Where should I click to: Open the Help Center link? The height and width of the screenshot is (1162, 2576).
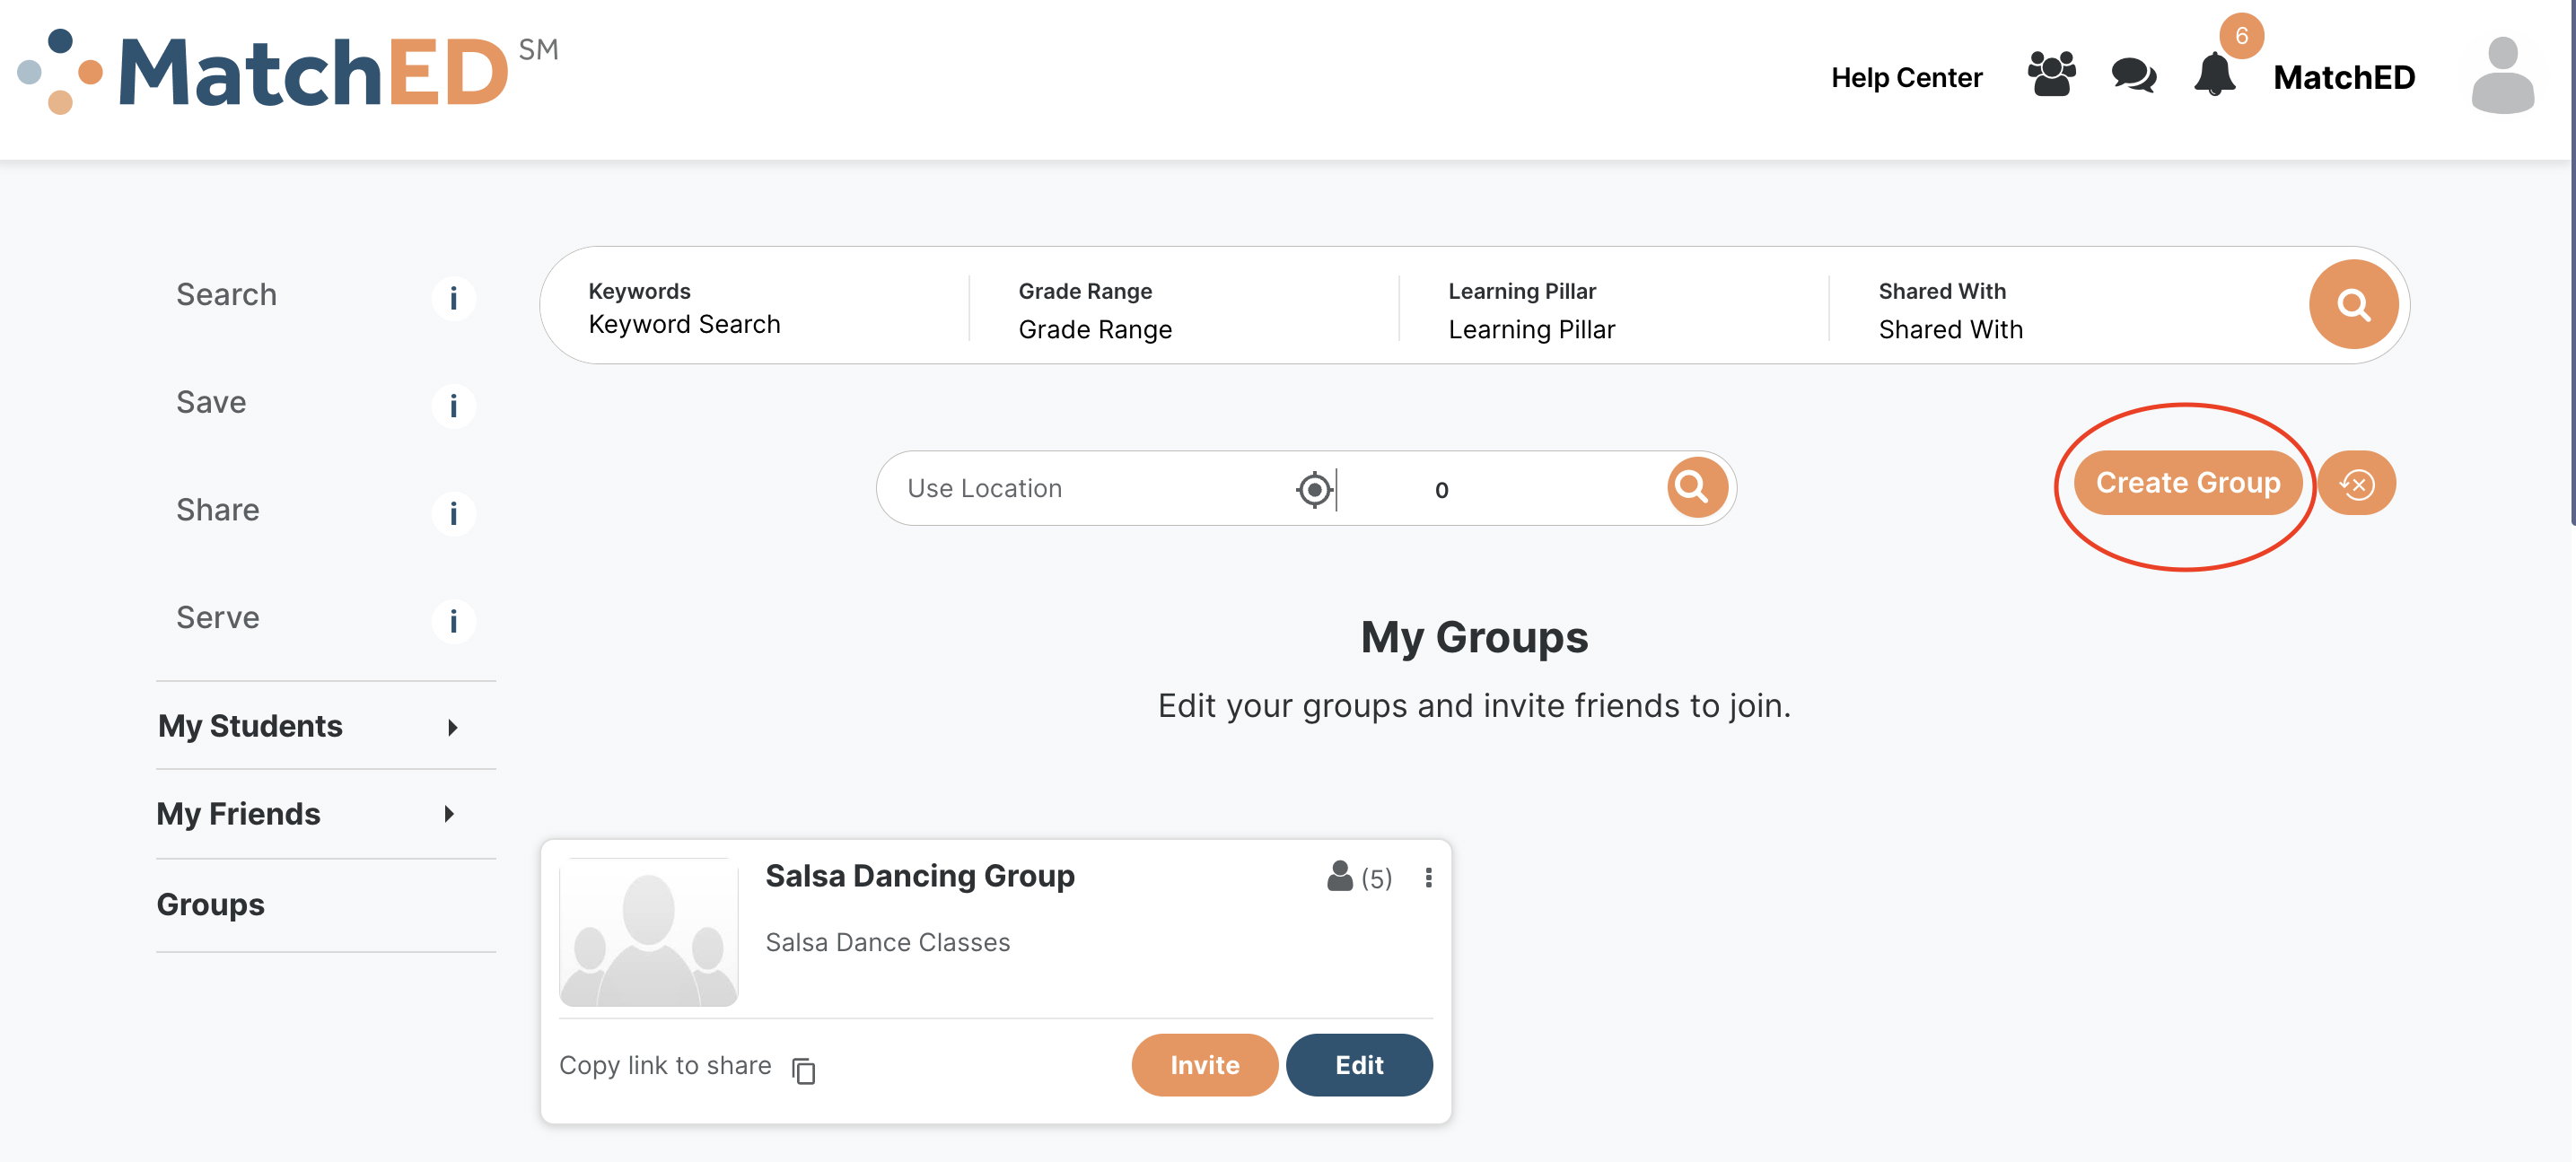point(1906,77)
